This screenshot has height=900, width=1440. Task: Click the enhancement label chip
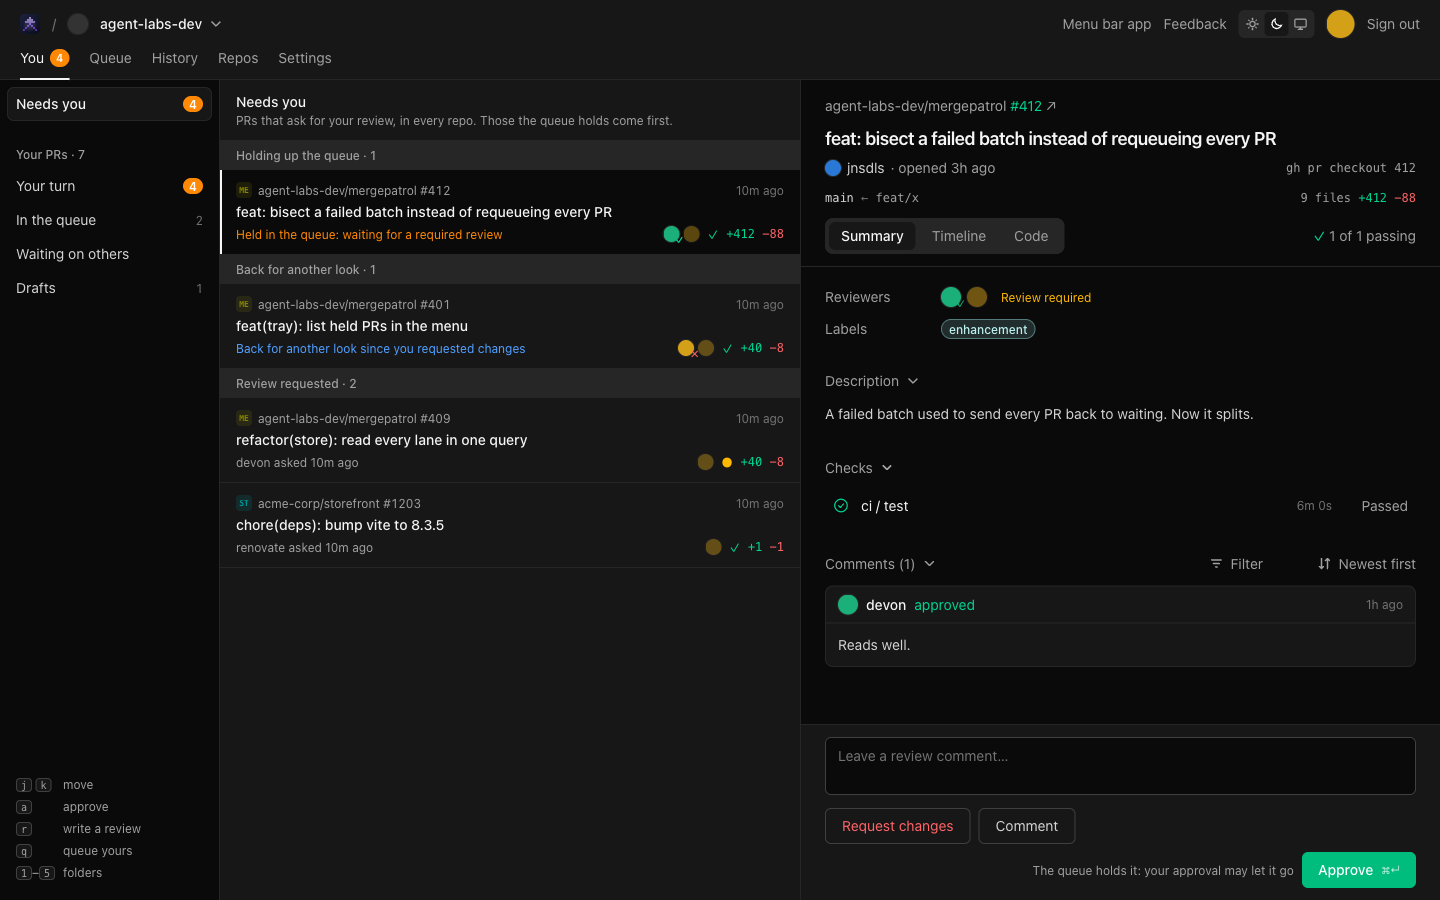tap(988, 329)
